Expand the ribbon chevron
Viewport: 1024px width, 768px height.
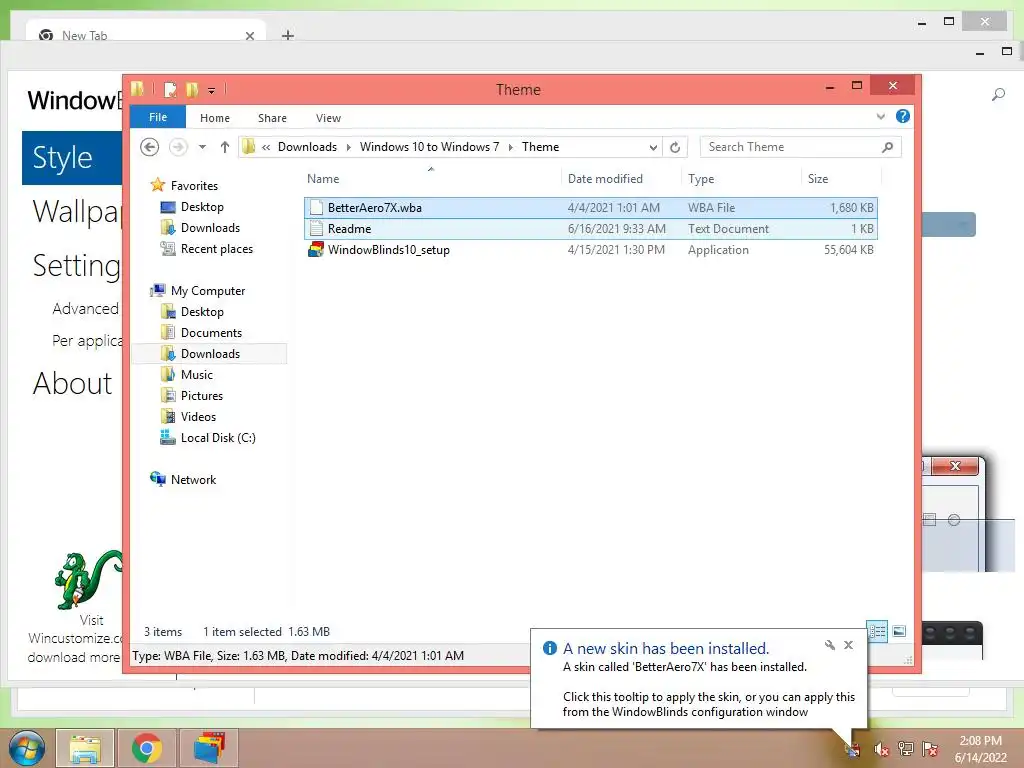[x=881, y=116]
